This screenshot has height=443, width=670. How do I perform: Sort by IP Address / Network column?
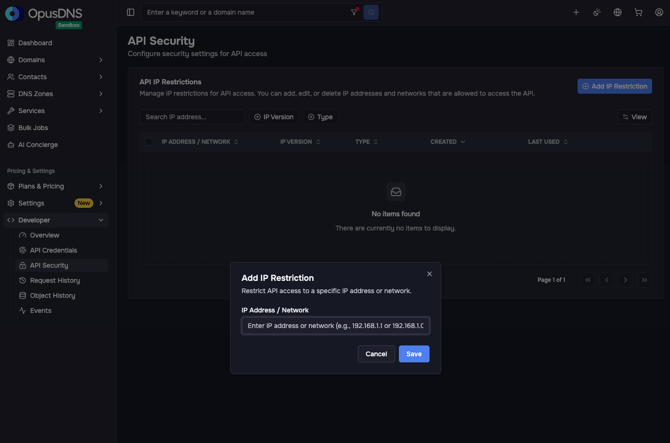(200, 142)
